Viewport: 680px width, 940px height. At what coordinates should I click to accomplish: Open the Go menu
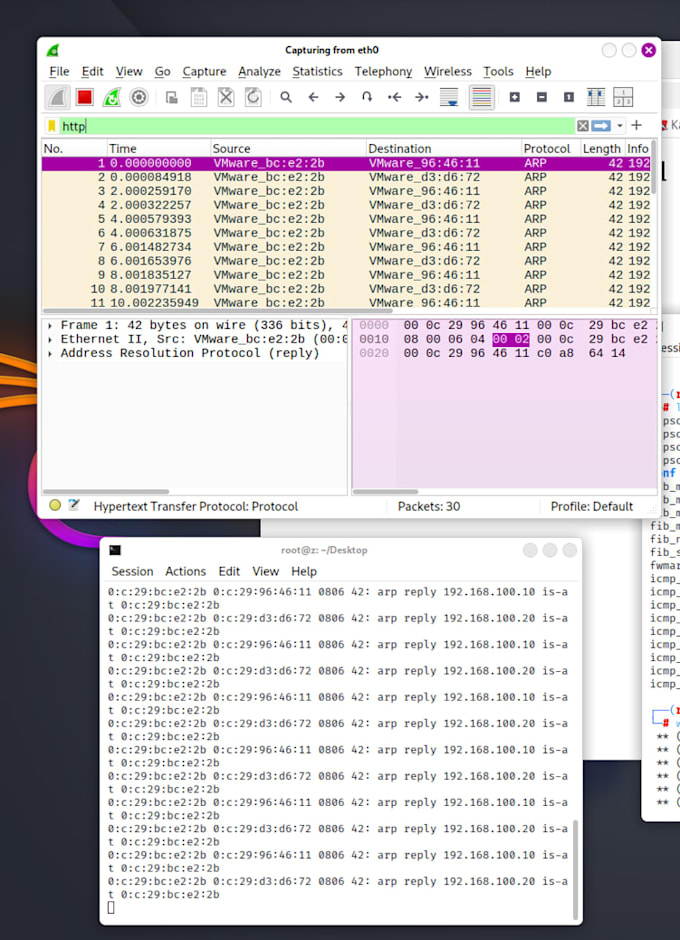pyautogui.click(x=163, y=71)
